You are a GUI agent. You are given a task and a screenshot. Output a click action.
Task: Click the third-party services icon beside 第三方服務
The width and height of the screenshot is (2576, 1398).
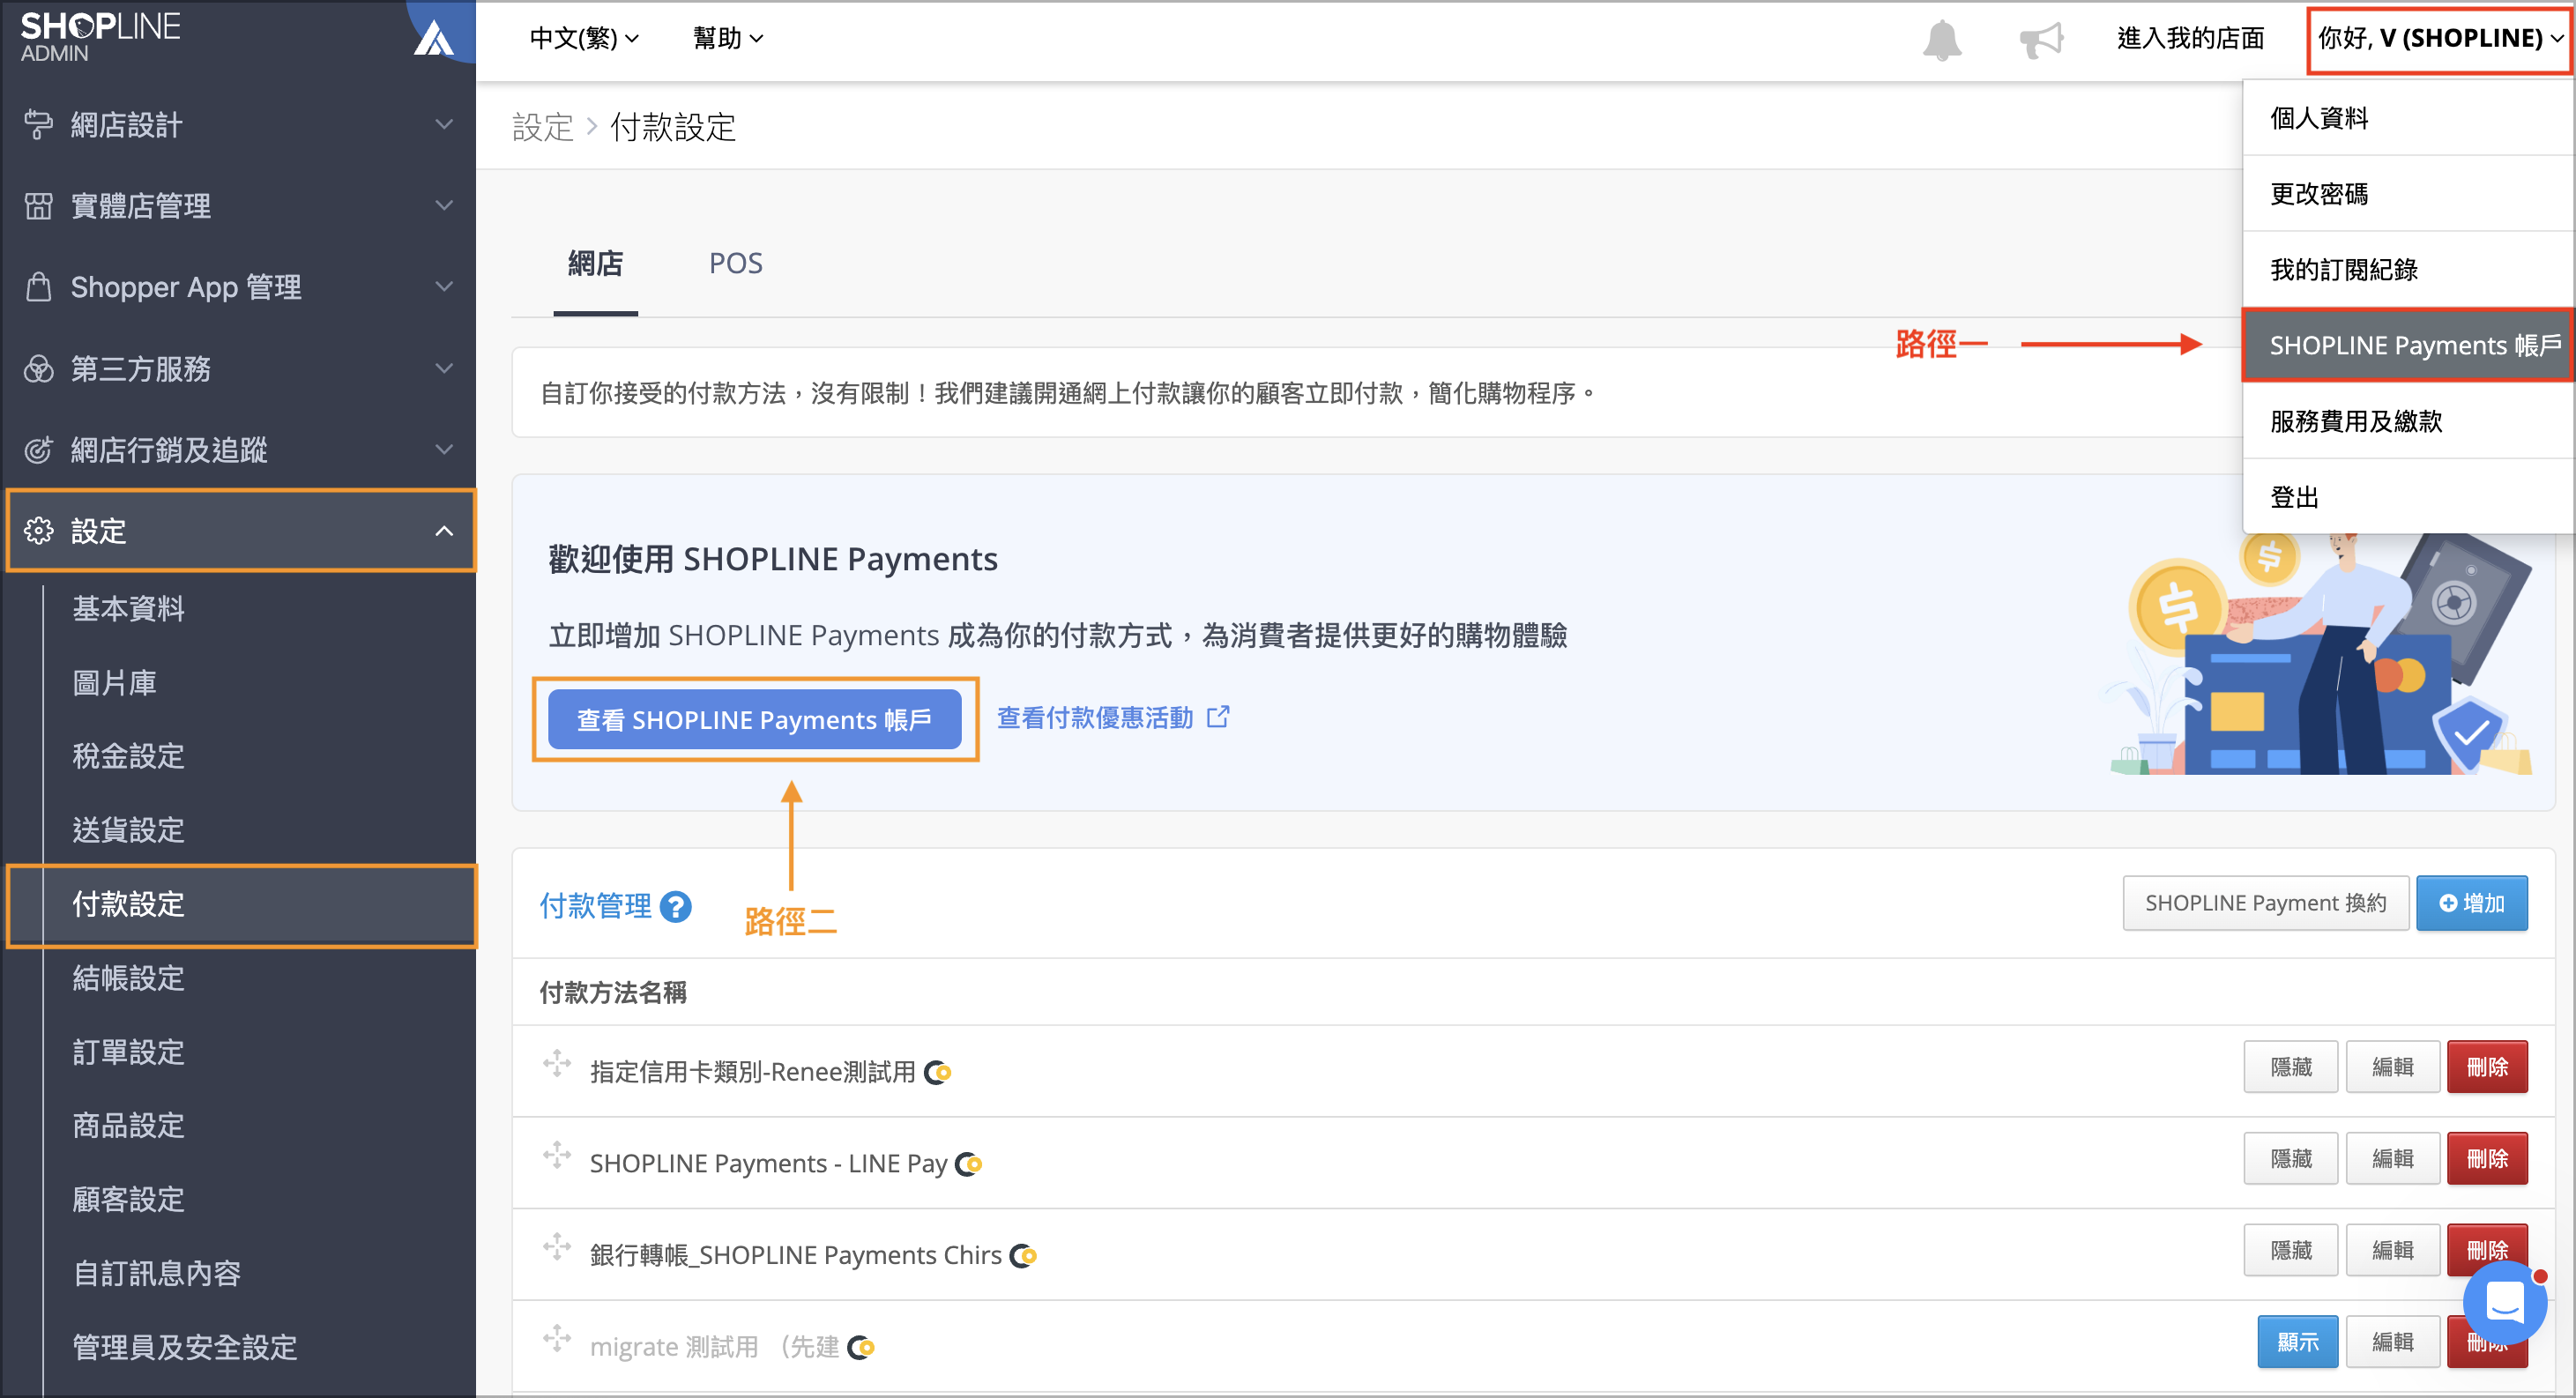(x=38, y=368)
